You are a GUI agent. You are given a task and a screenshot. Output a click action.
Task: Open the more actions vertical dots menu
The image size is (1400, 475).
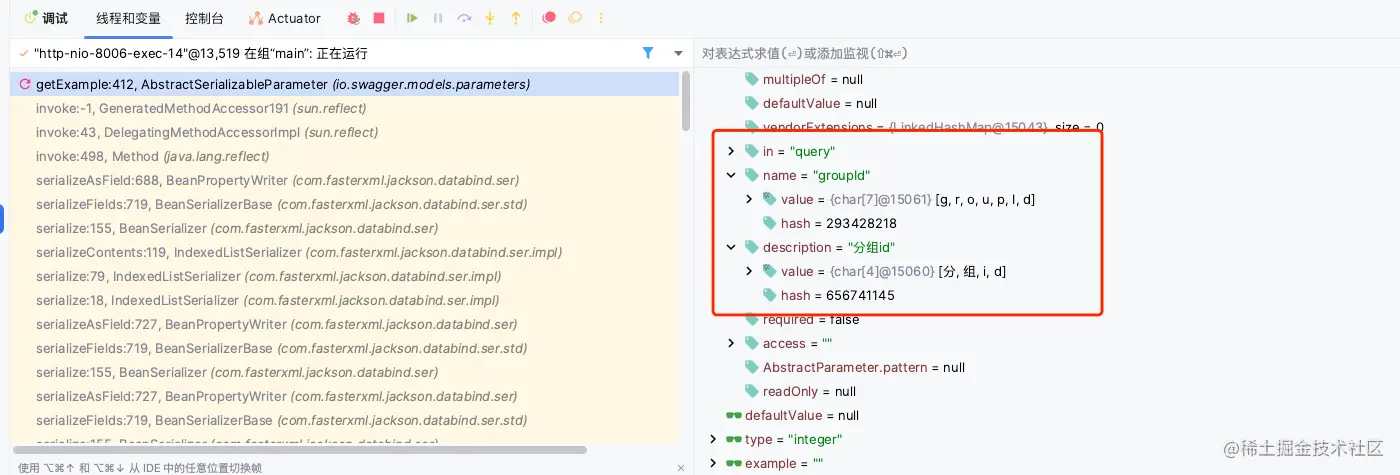(x=601, y=18)
